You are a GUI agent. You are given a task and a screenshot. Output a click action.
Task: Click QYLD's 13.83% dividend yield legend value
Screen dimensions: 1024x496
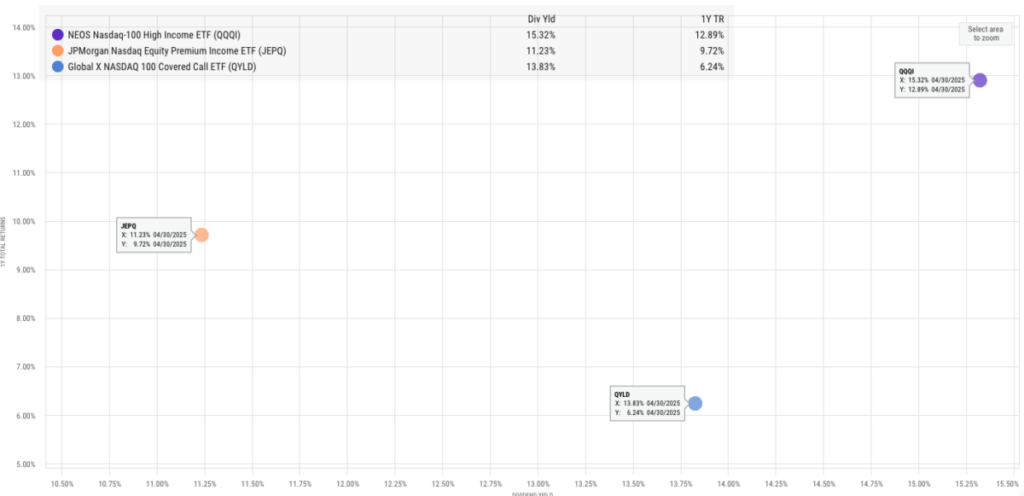coord(541,67)
